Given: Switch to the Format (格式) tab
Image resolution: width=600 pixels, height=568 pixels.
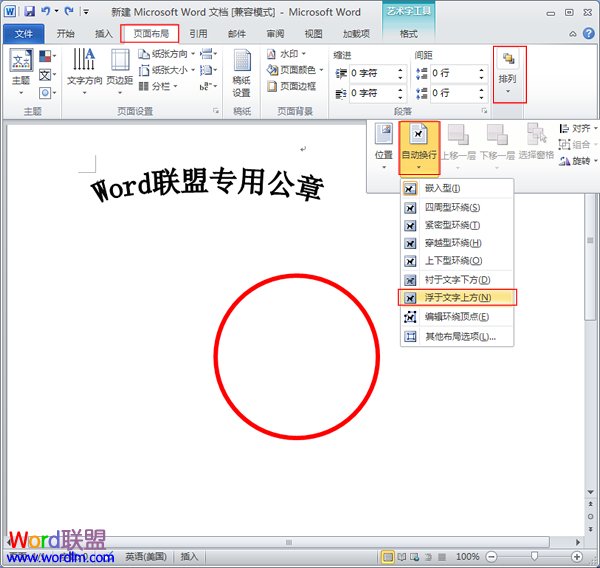Looking at the screenshot, I should pos(409,34).
